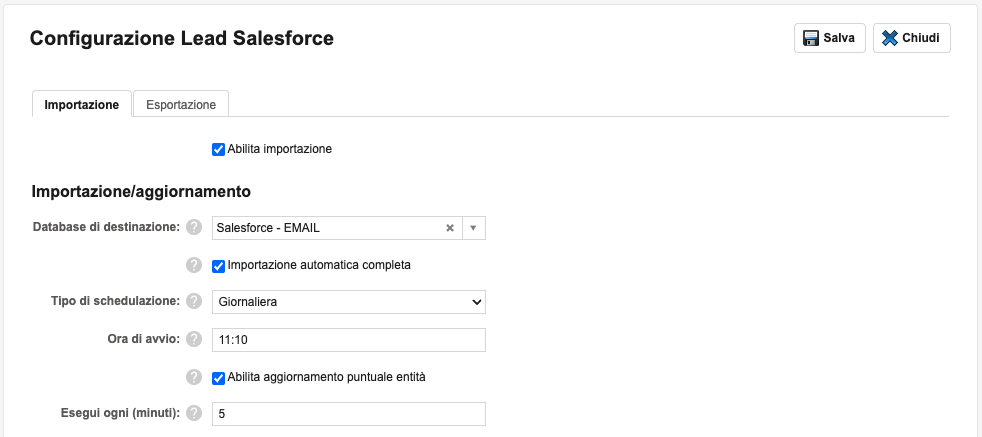Show help for Esegui ogni (minuti)

(194, 413)
